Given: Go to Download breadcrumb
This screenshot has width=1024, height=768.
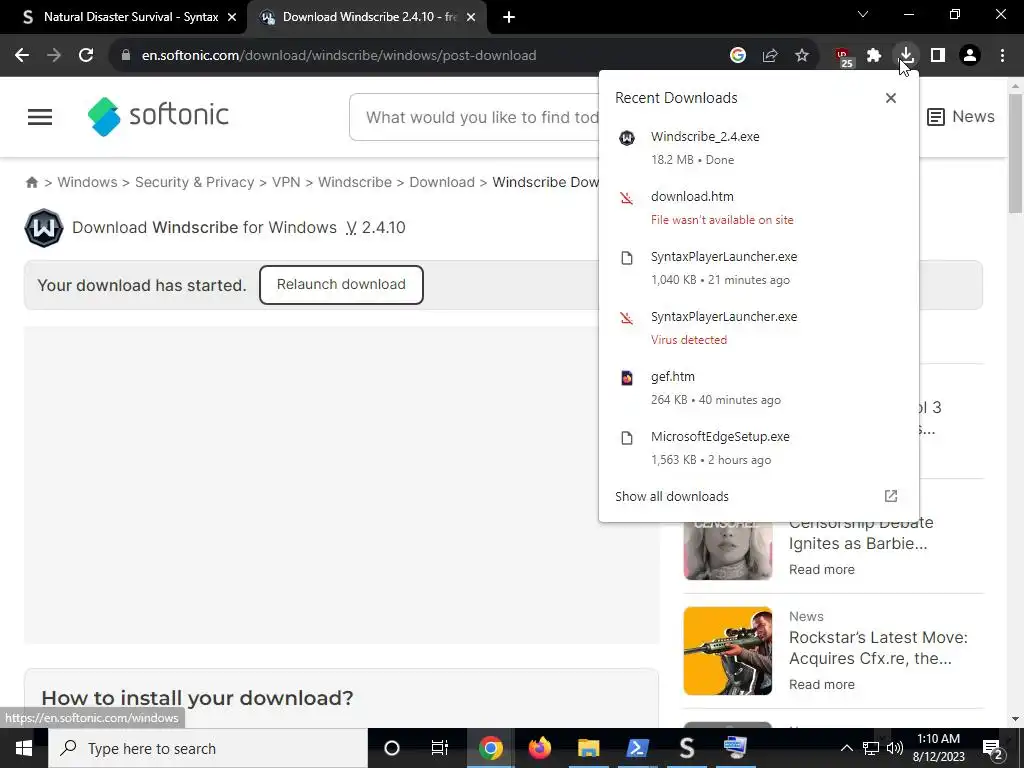Looking at the screenshot, I should (x=442, y=182).
